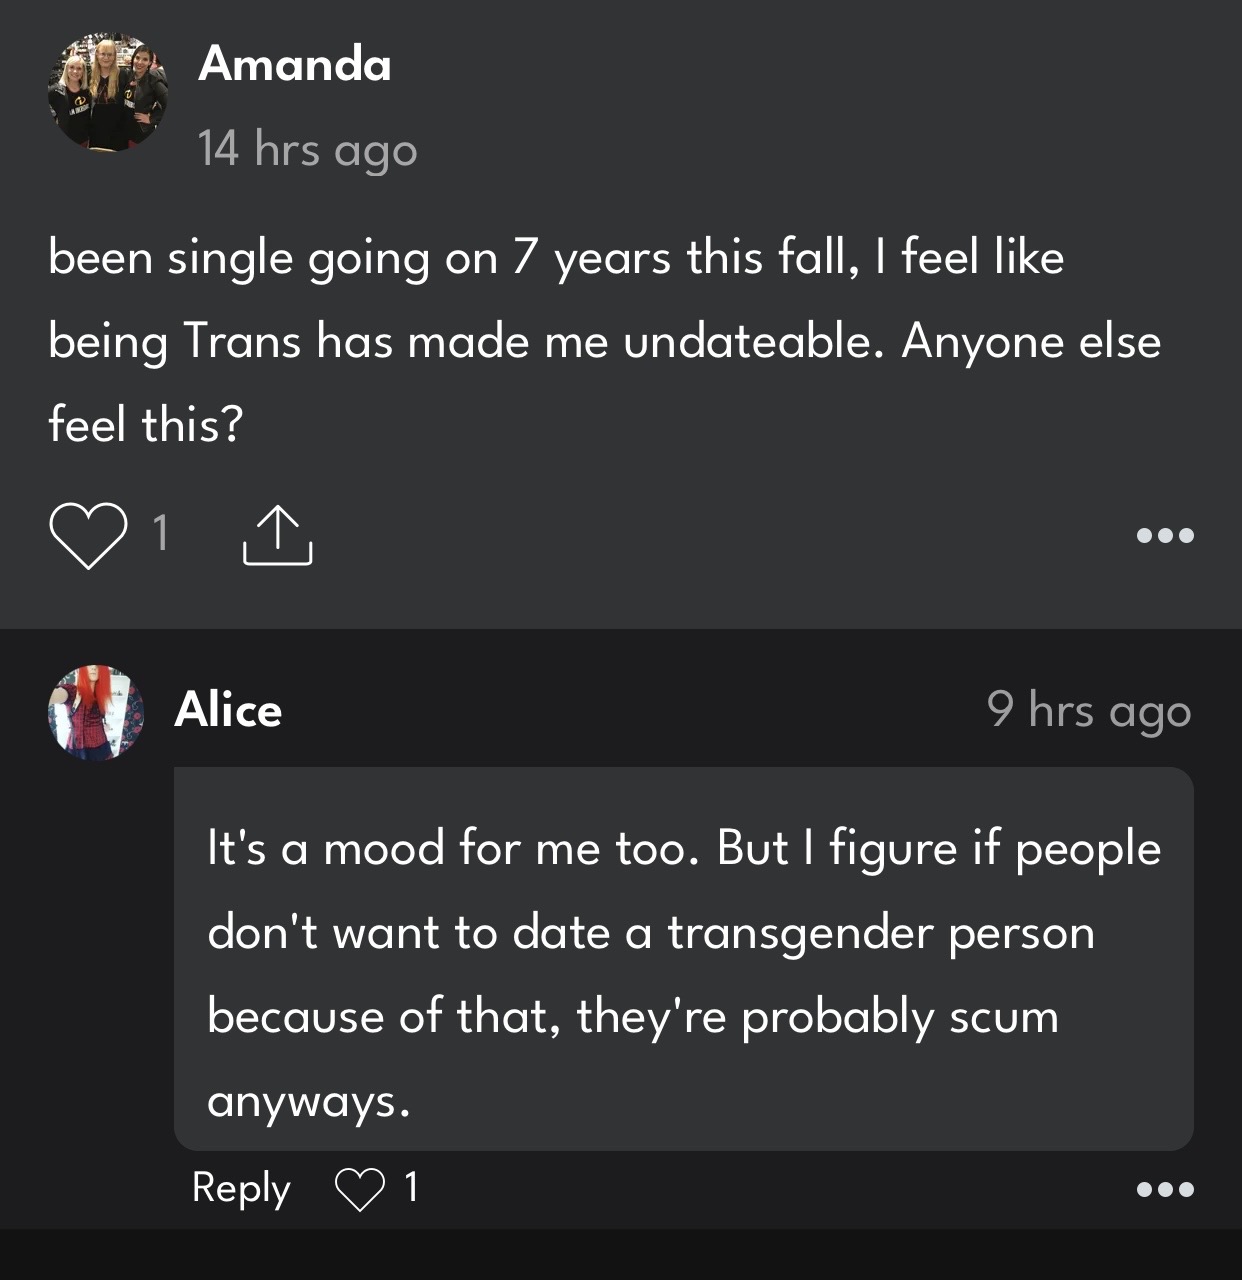The height and width of the screenshot is (1280, 1242).
Task: Tap Amanda's post text about being single
Action: (605, 341)
